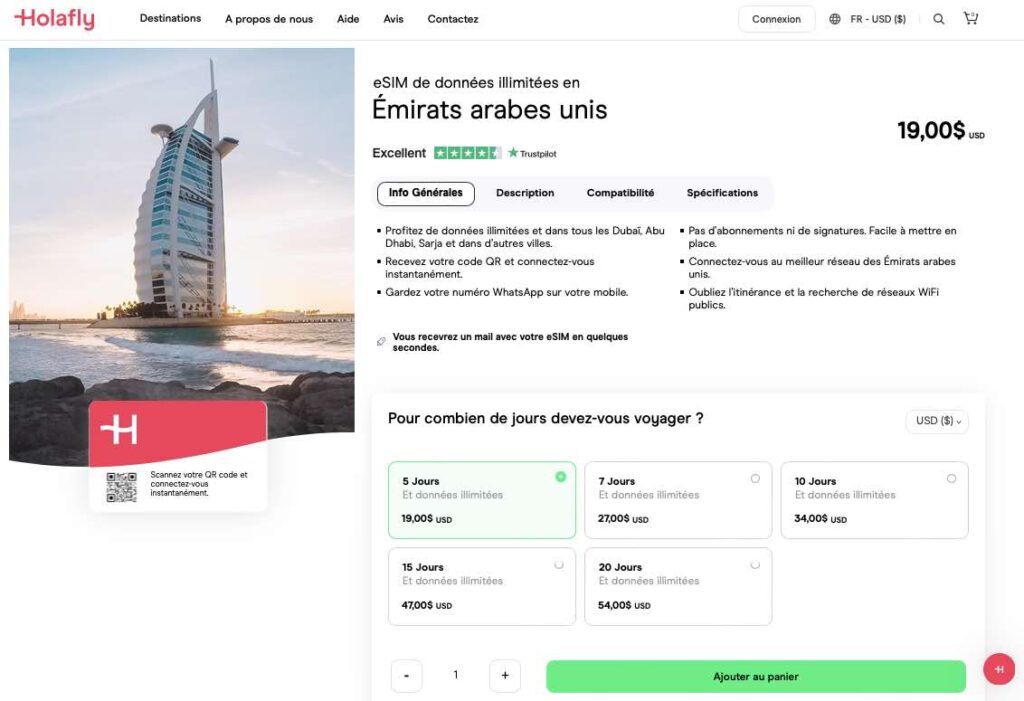
Task: Open the Destinations menu
Action: 170,18
